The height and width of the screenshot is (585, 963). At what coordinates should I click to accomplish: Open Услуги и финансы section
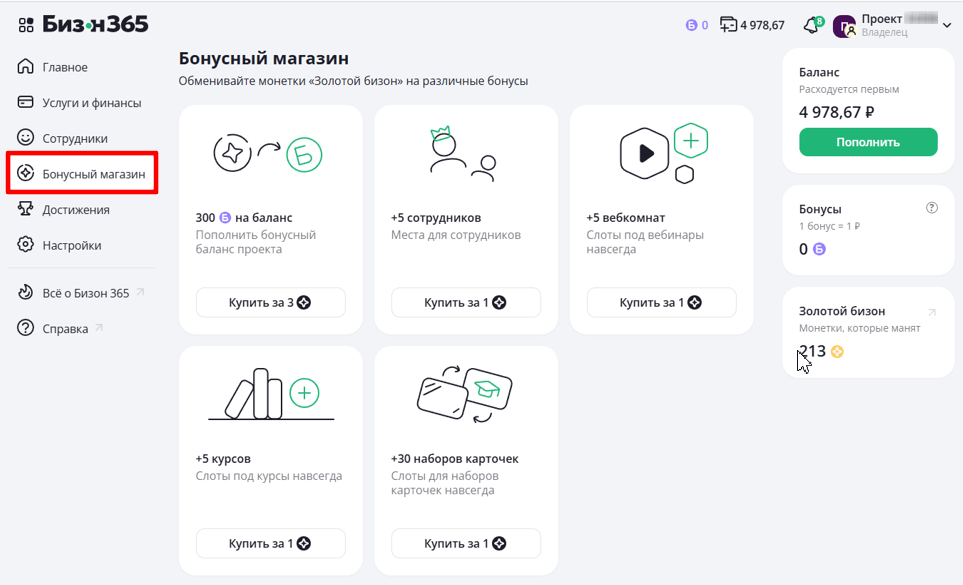91,103
